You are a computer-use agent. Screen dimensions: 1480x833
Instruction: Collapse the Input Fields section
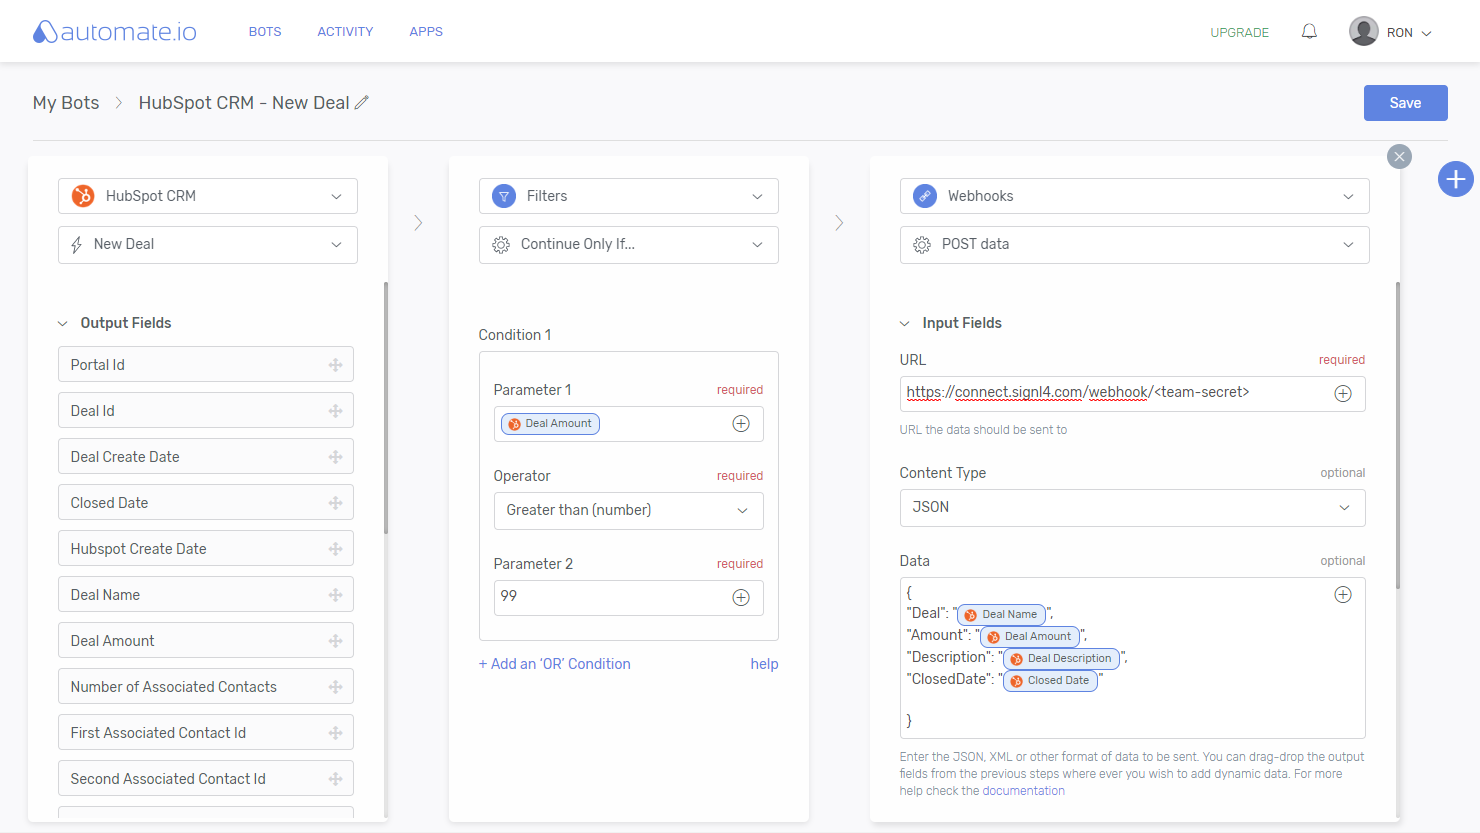(x=905, y=324)
